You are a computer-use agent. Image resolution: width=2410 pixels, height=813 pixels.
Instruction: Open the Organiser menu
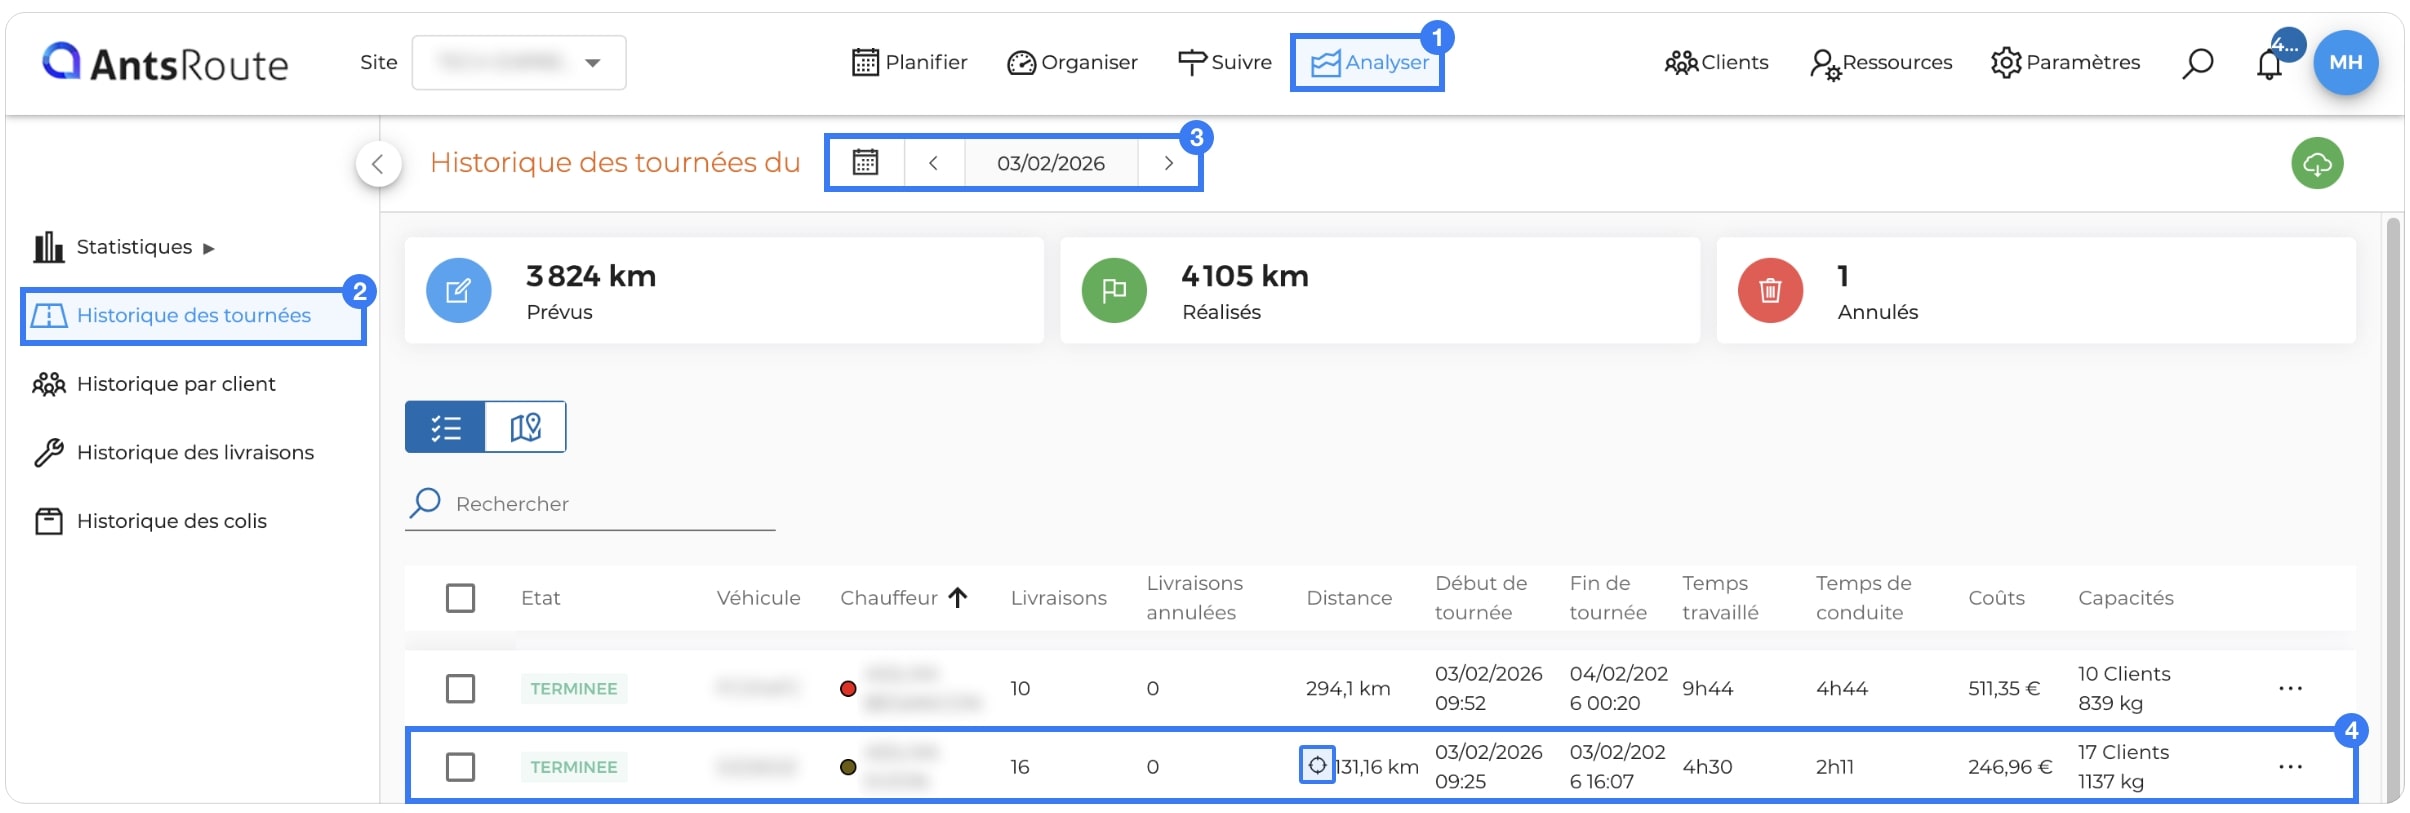pyautogui.click(x=1072, y=62)
